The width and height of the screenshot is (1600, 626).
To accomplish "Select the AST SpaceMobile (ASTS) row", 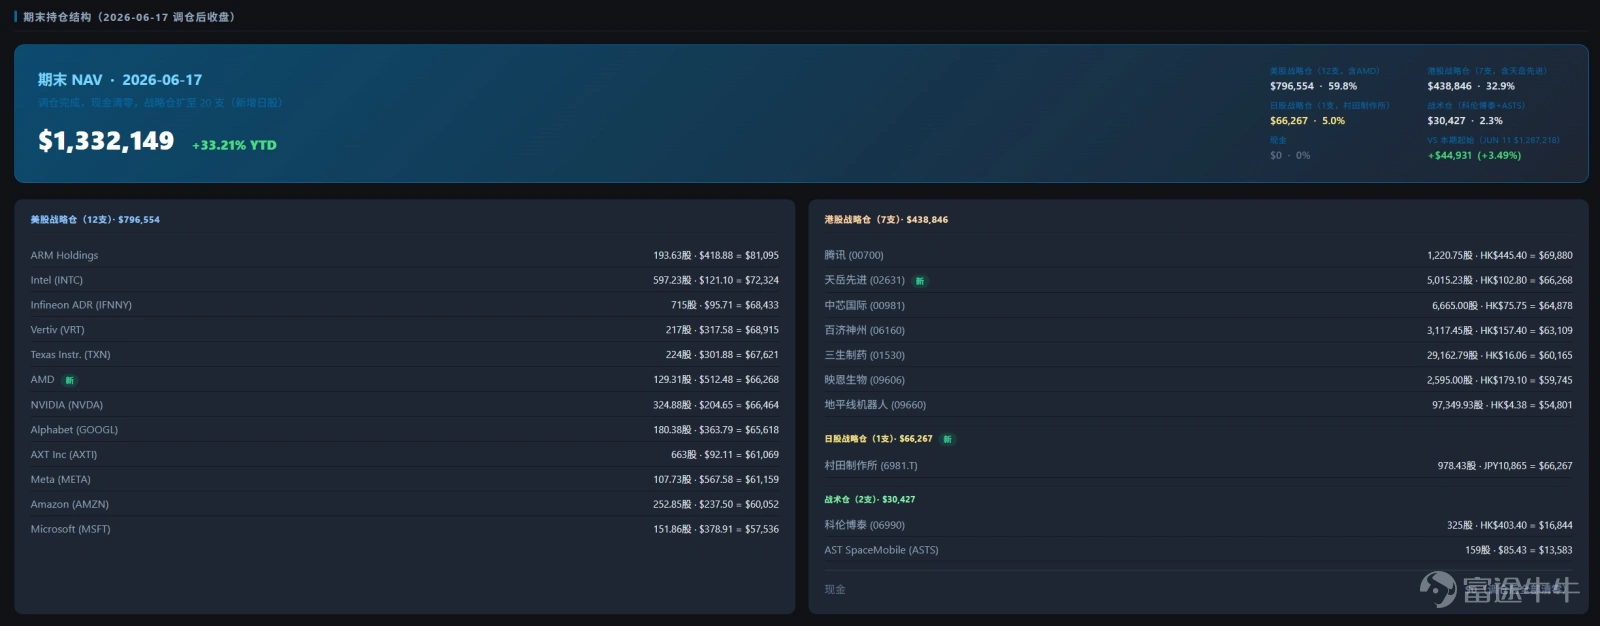I will [1198, 551].
